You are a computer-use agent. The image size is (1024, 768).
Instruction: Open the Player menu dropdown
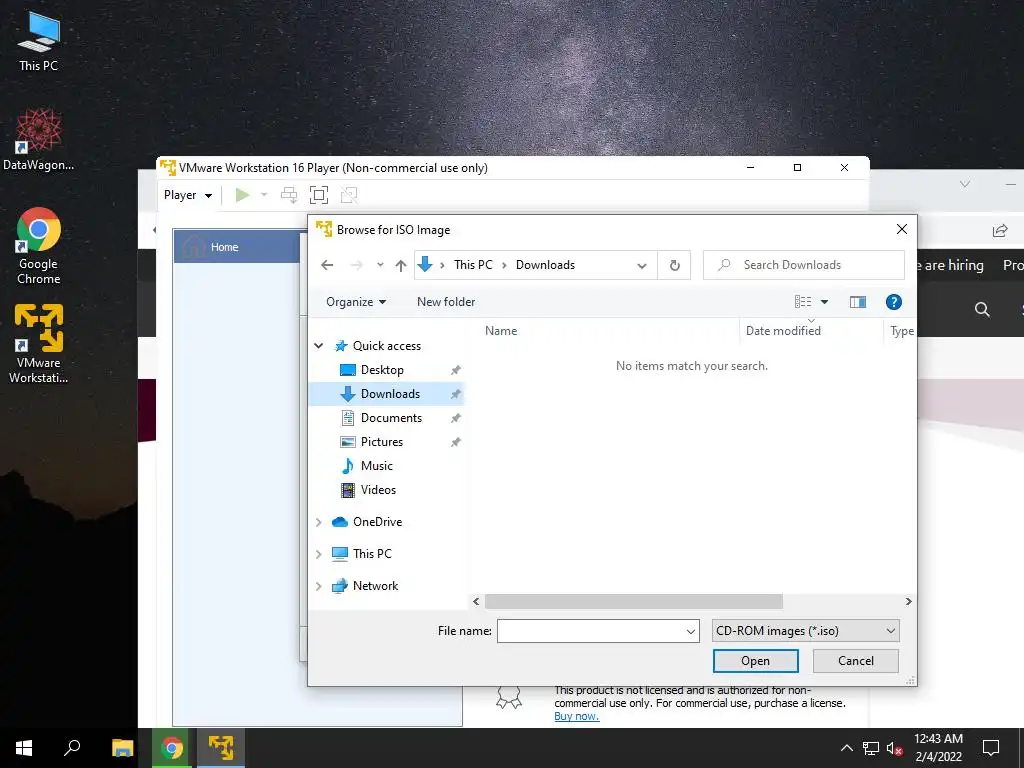(x=188, y=195)
